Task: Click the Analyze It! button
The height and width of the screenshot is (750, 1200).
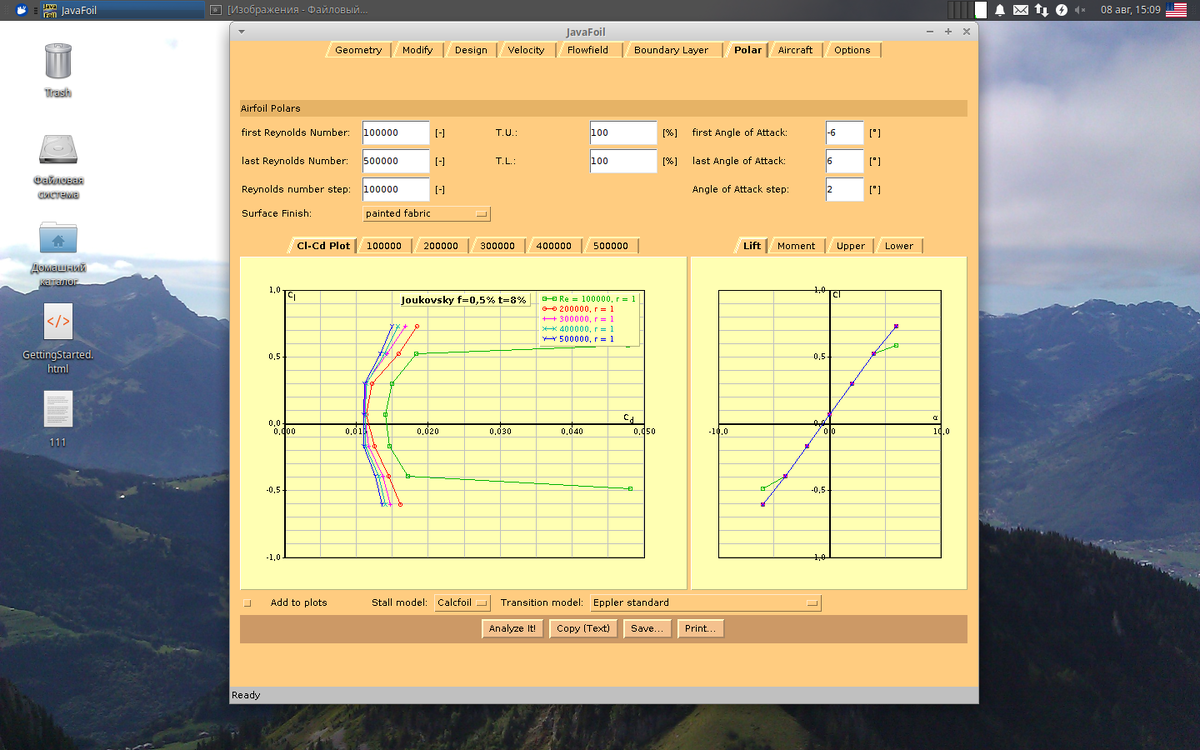Action: pos(513,629)
